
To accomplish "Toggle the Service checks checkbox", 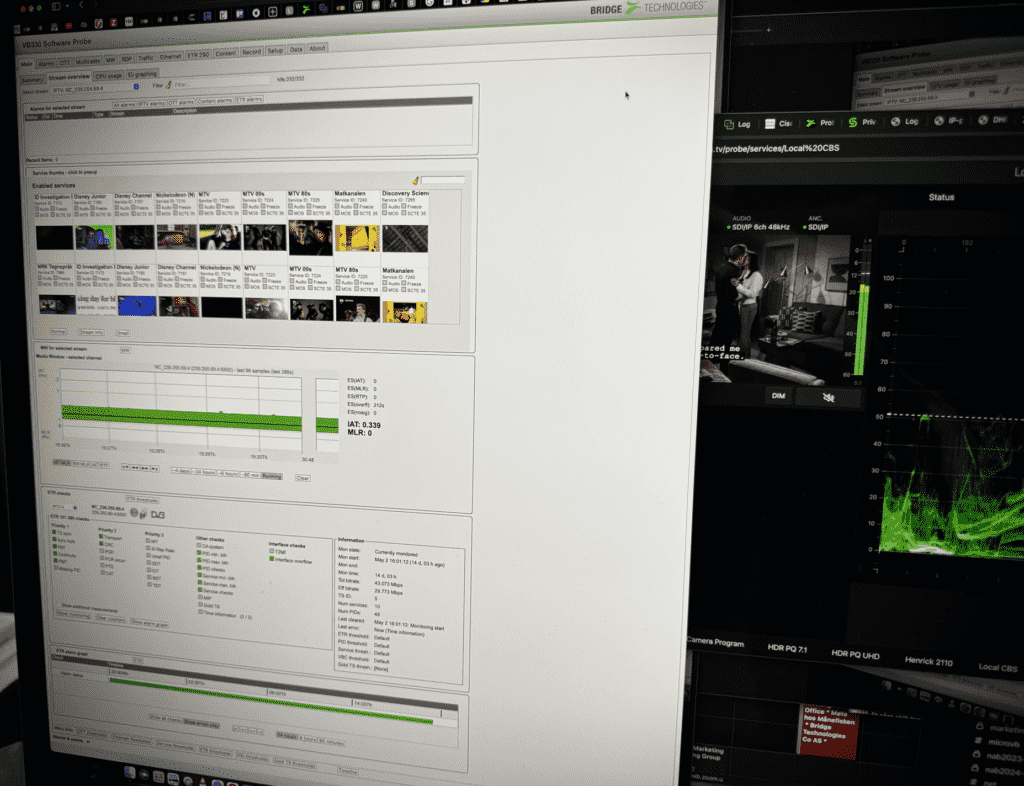I will pyautogui.click(x=200, y=591).
